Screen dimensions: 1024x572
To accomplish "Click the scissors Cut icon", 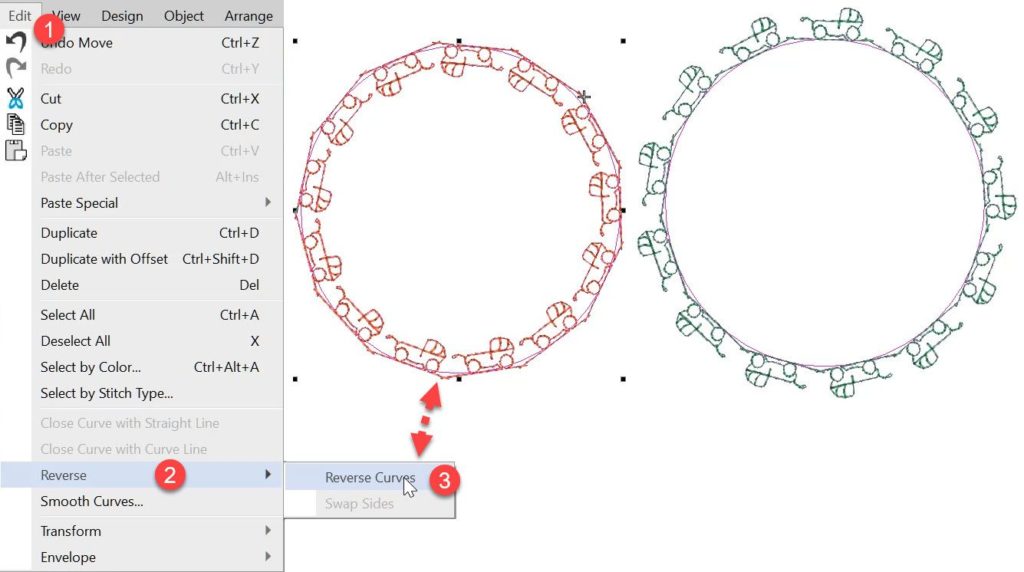I will [x=16, y=98].
